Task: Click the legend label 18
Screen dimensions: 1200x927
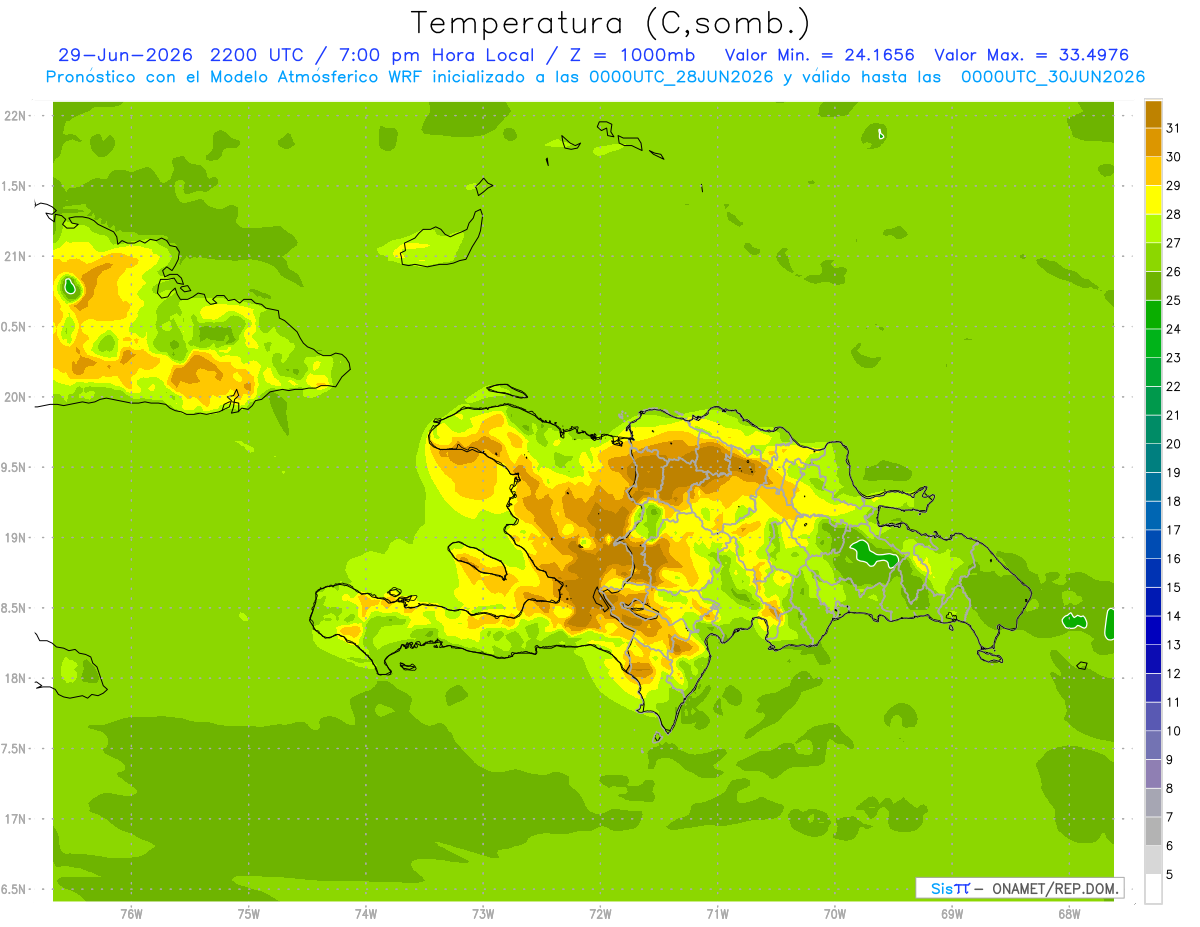Action: tap(1173, 501)
